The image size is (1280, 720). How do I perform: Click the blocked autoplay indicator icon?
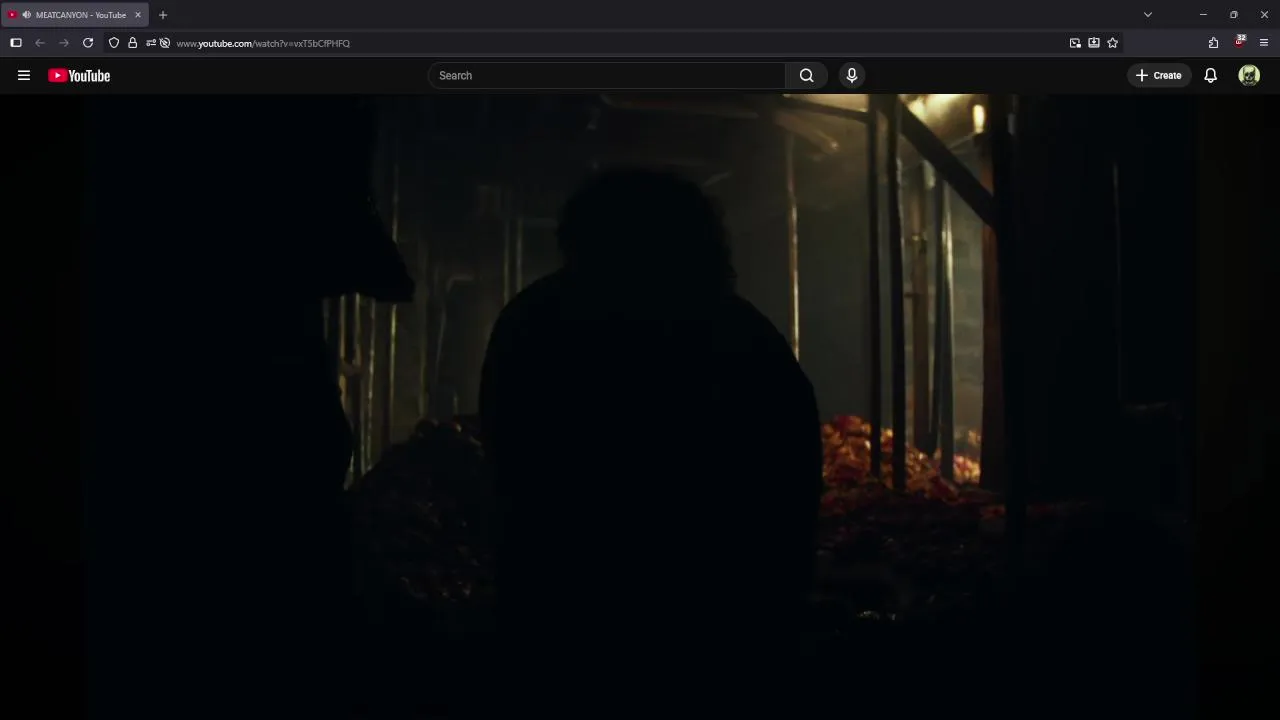point(165,43)
